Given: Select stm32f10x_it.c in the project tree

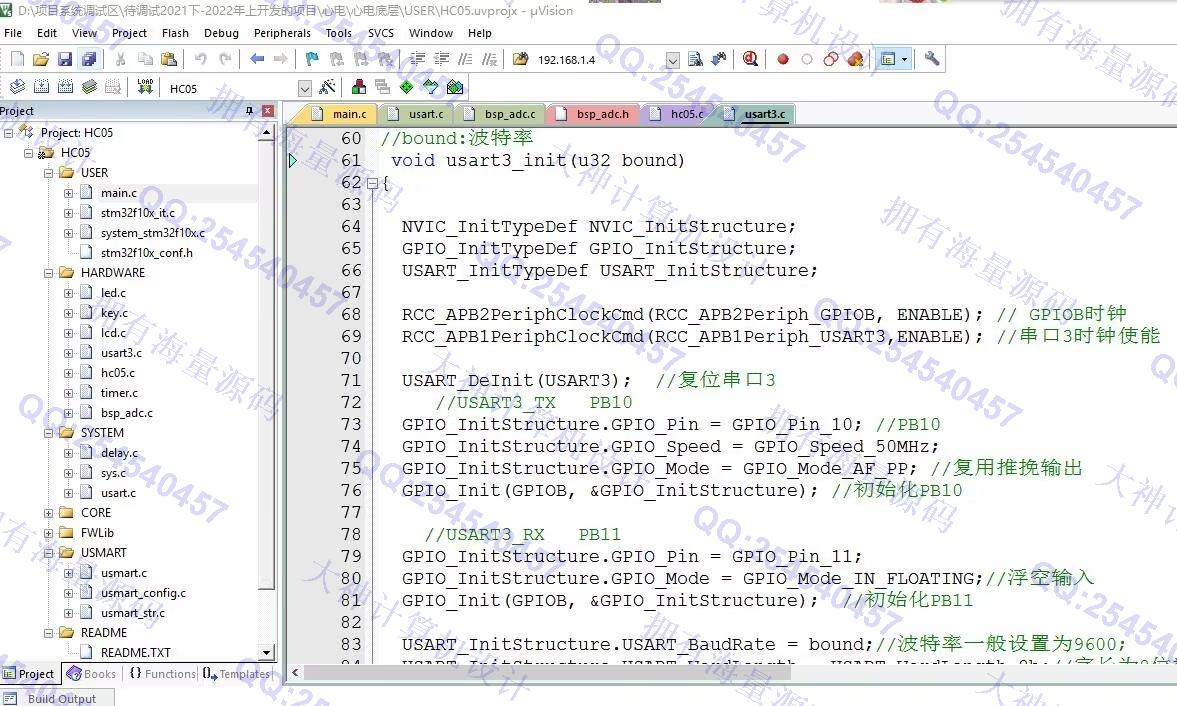Looking at the screenshot, I should coord(137,213).
